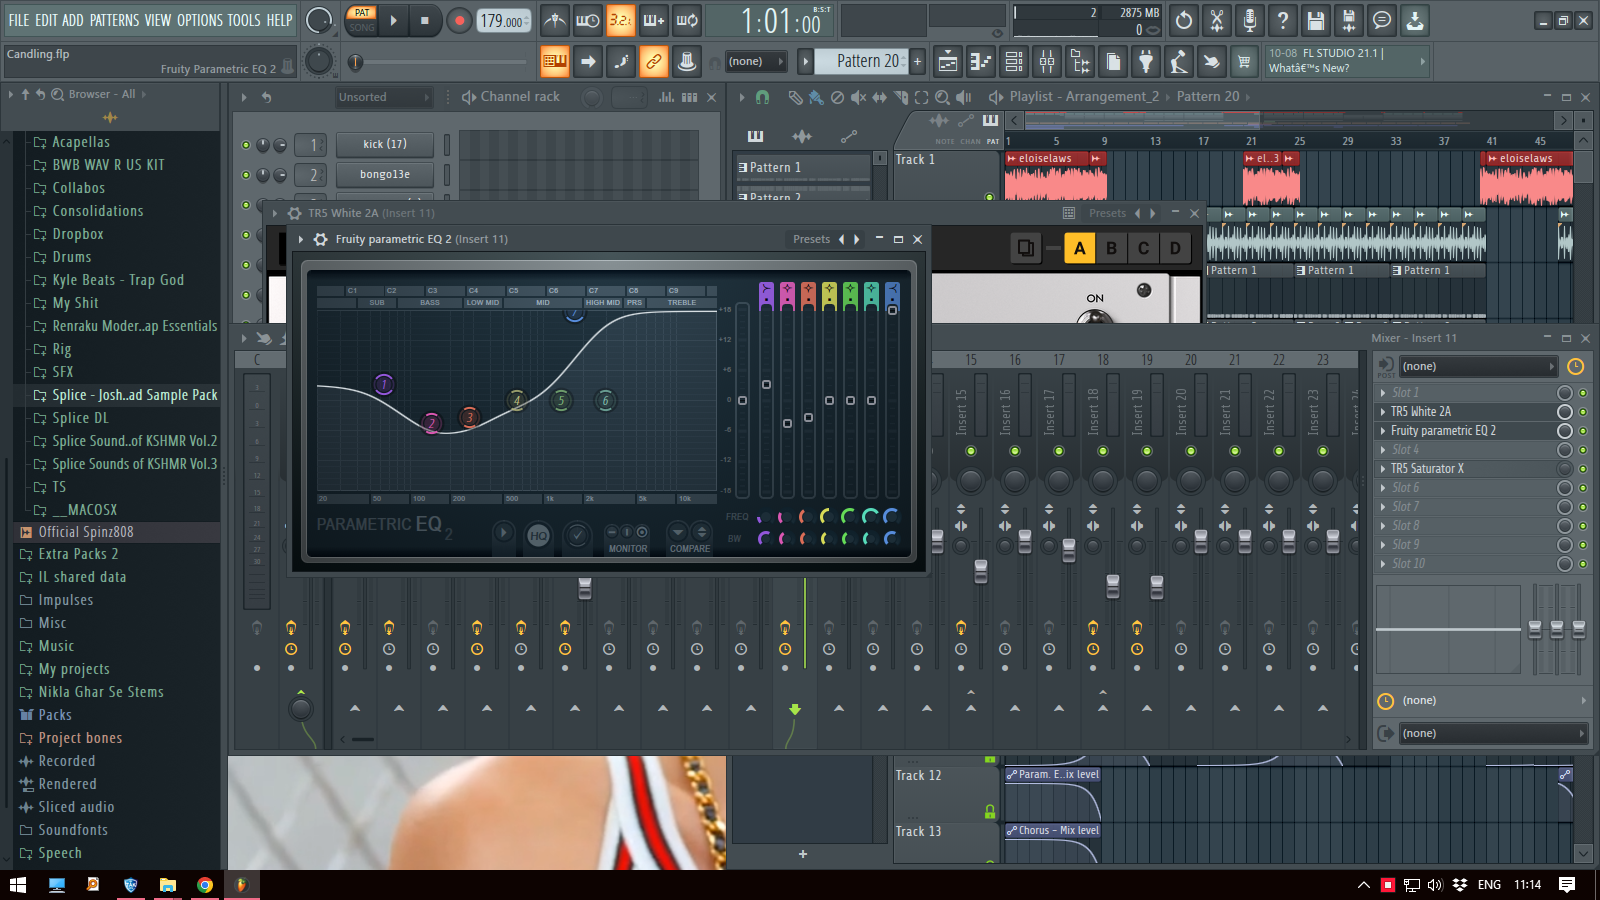Select band 3 token on EQ graph
The image size is (1600, 900).
(469, 417)
